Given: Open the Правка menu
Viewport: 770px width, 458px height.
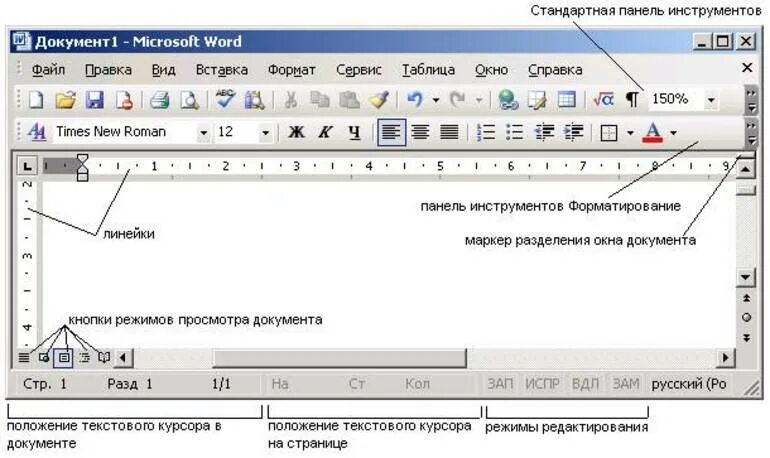Looking at the screenshot, I should pyautogui.click(x=108, y=70).
